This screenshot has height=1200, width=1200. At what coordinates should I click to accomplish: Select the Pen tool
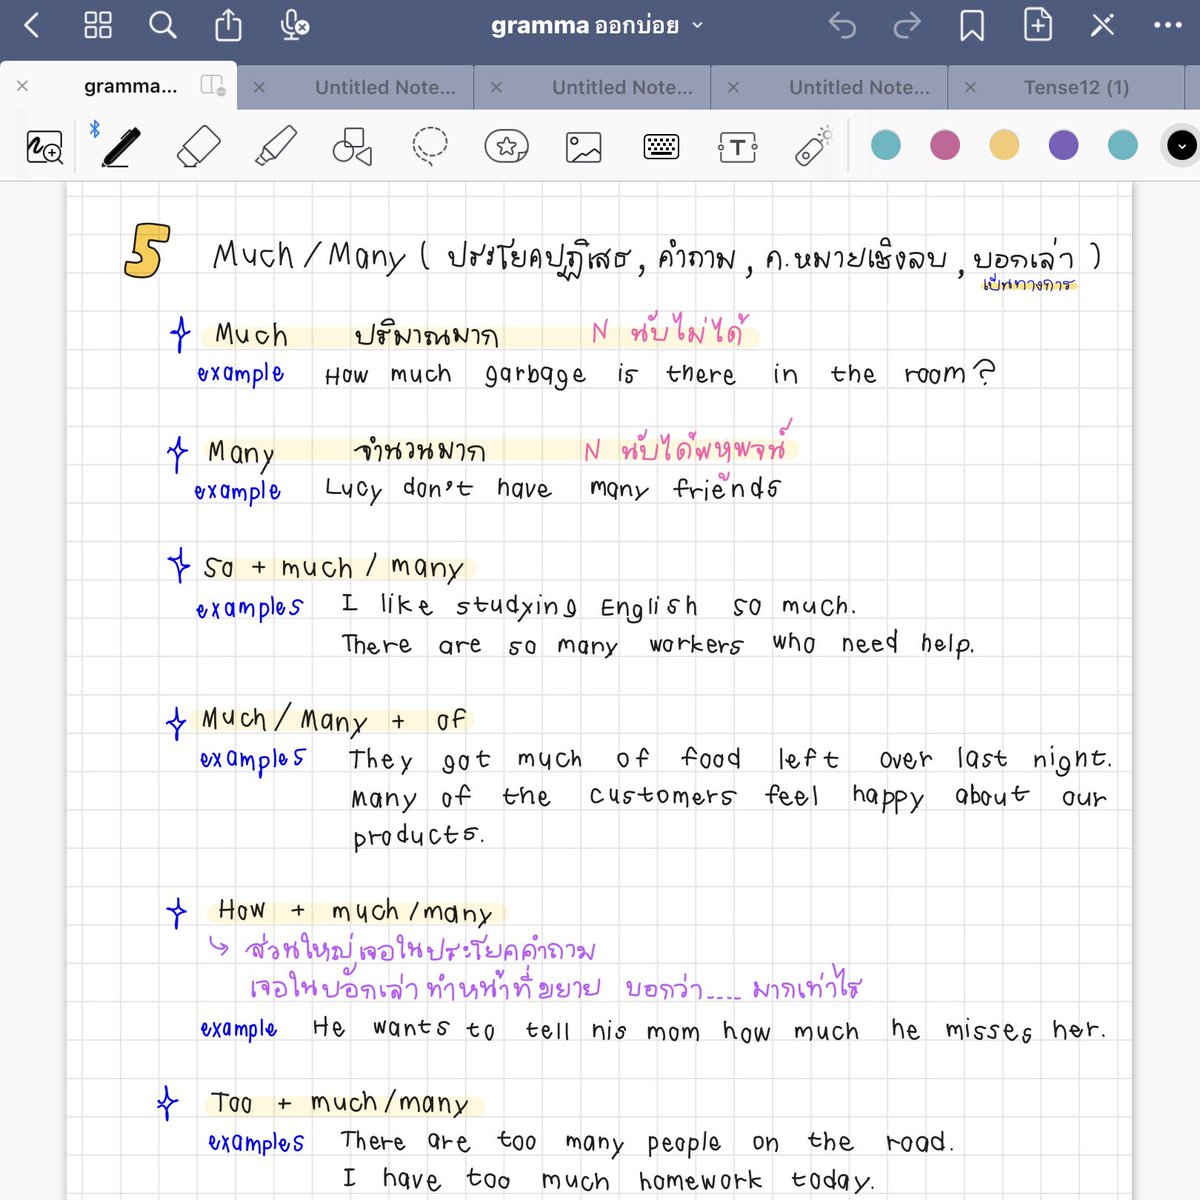coord(121,146)
